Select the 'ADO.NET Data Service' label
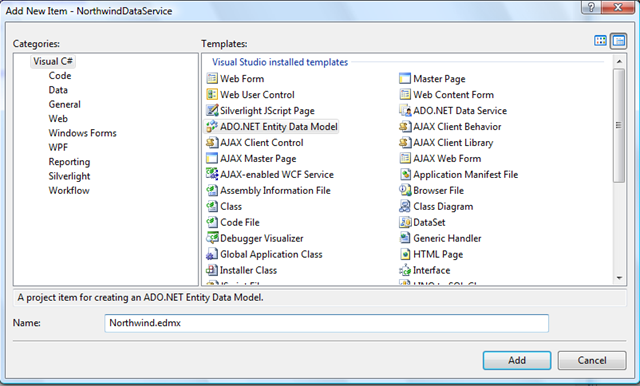This screenshot has width=640, height=386. coord(460,111)
